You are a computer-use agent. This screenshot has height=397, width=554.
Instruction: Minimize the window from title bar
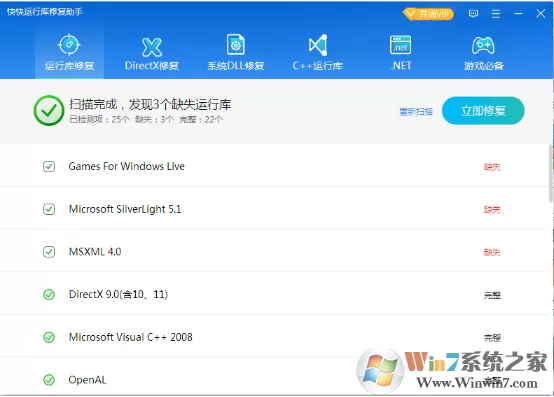click(518, 14)
